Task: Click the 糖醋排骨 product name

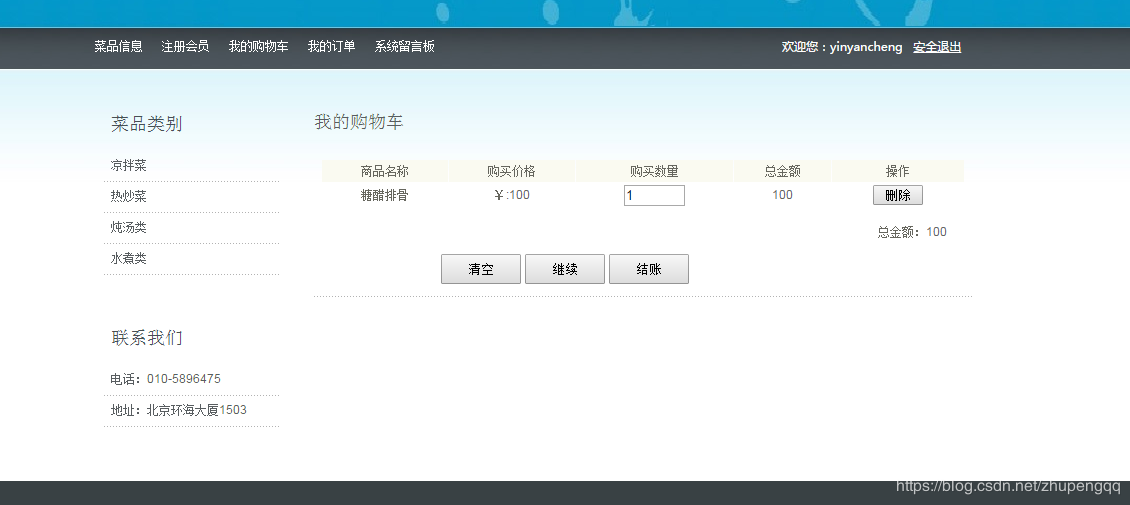Action: pos(385,195)
